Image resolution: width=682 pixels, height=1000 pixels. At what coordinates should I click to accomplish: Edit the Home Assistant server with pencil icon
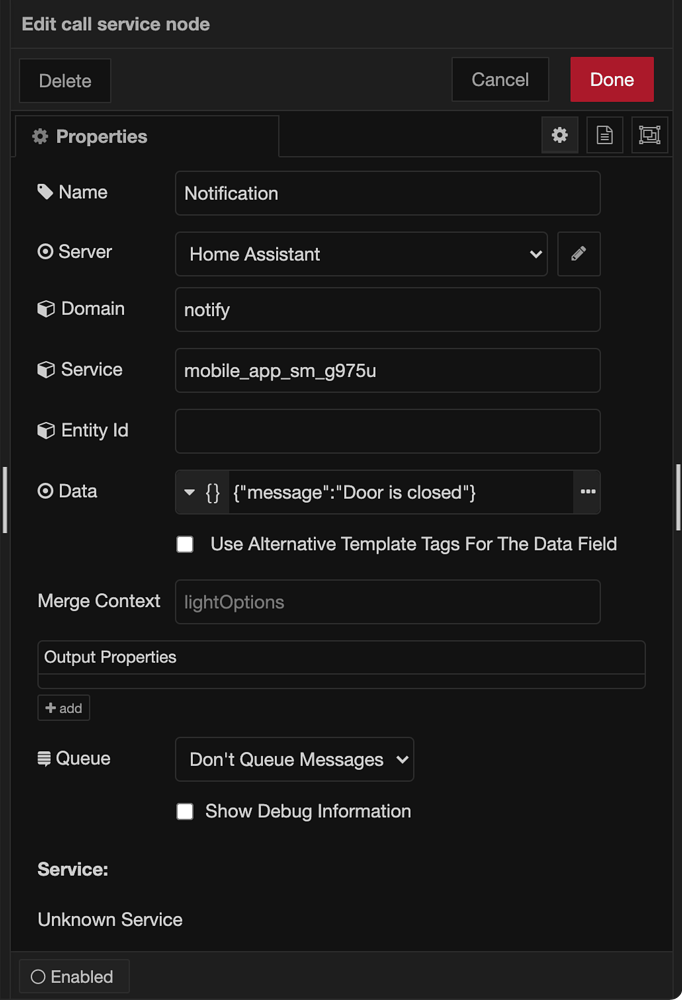pos(578,254)
